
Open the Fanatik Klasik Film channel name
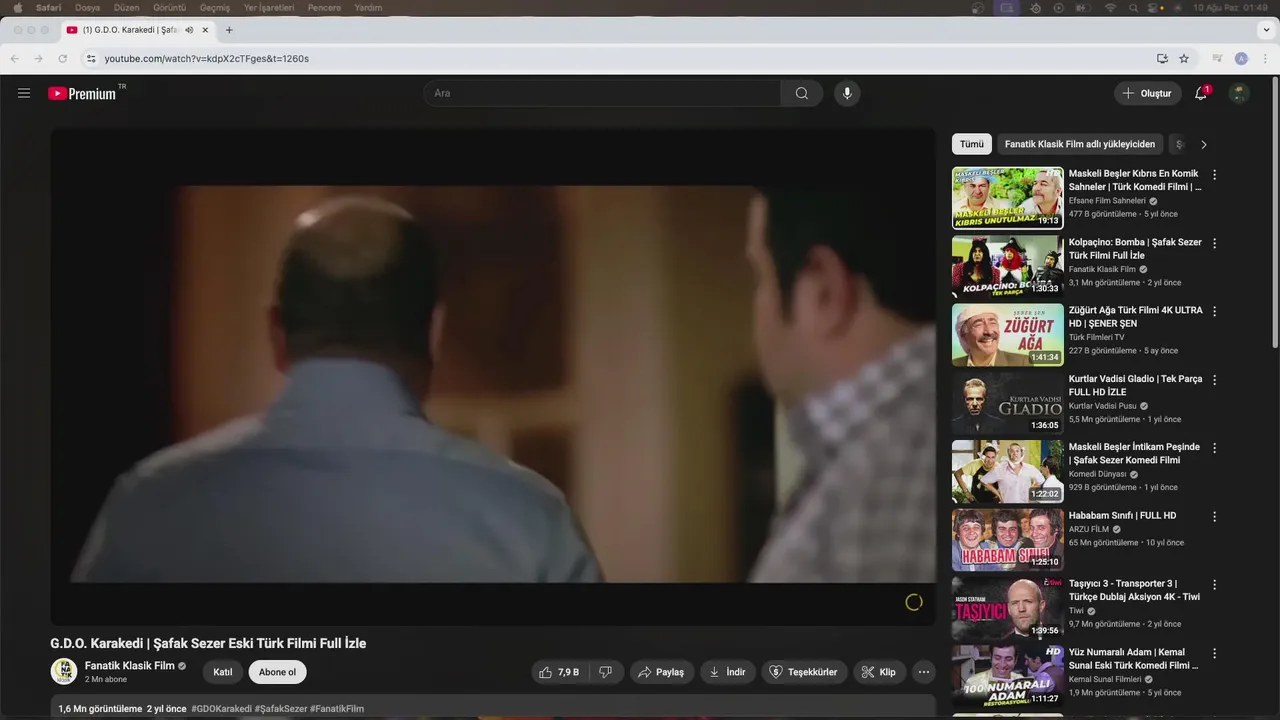130,665
